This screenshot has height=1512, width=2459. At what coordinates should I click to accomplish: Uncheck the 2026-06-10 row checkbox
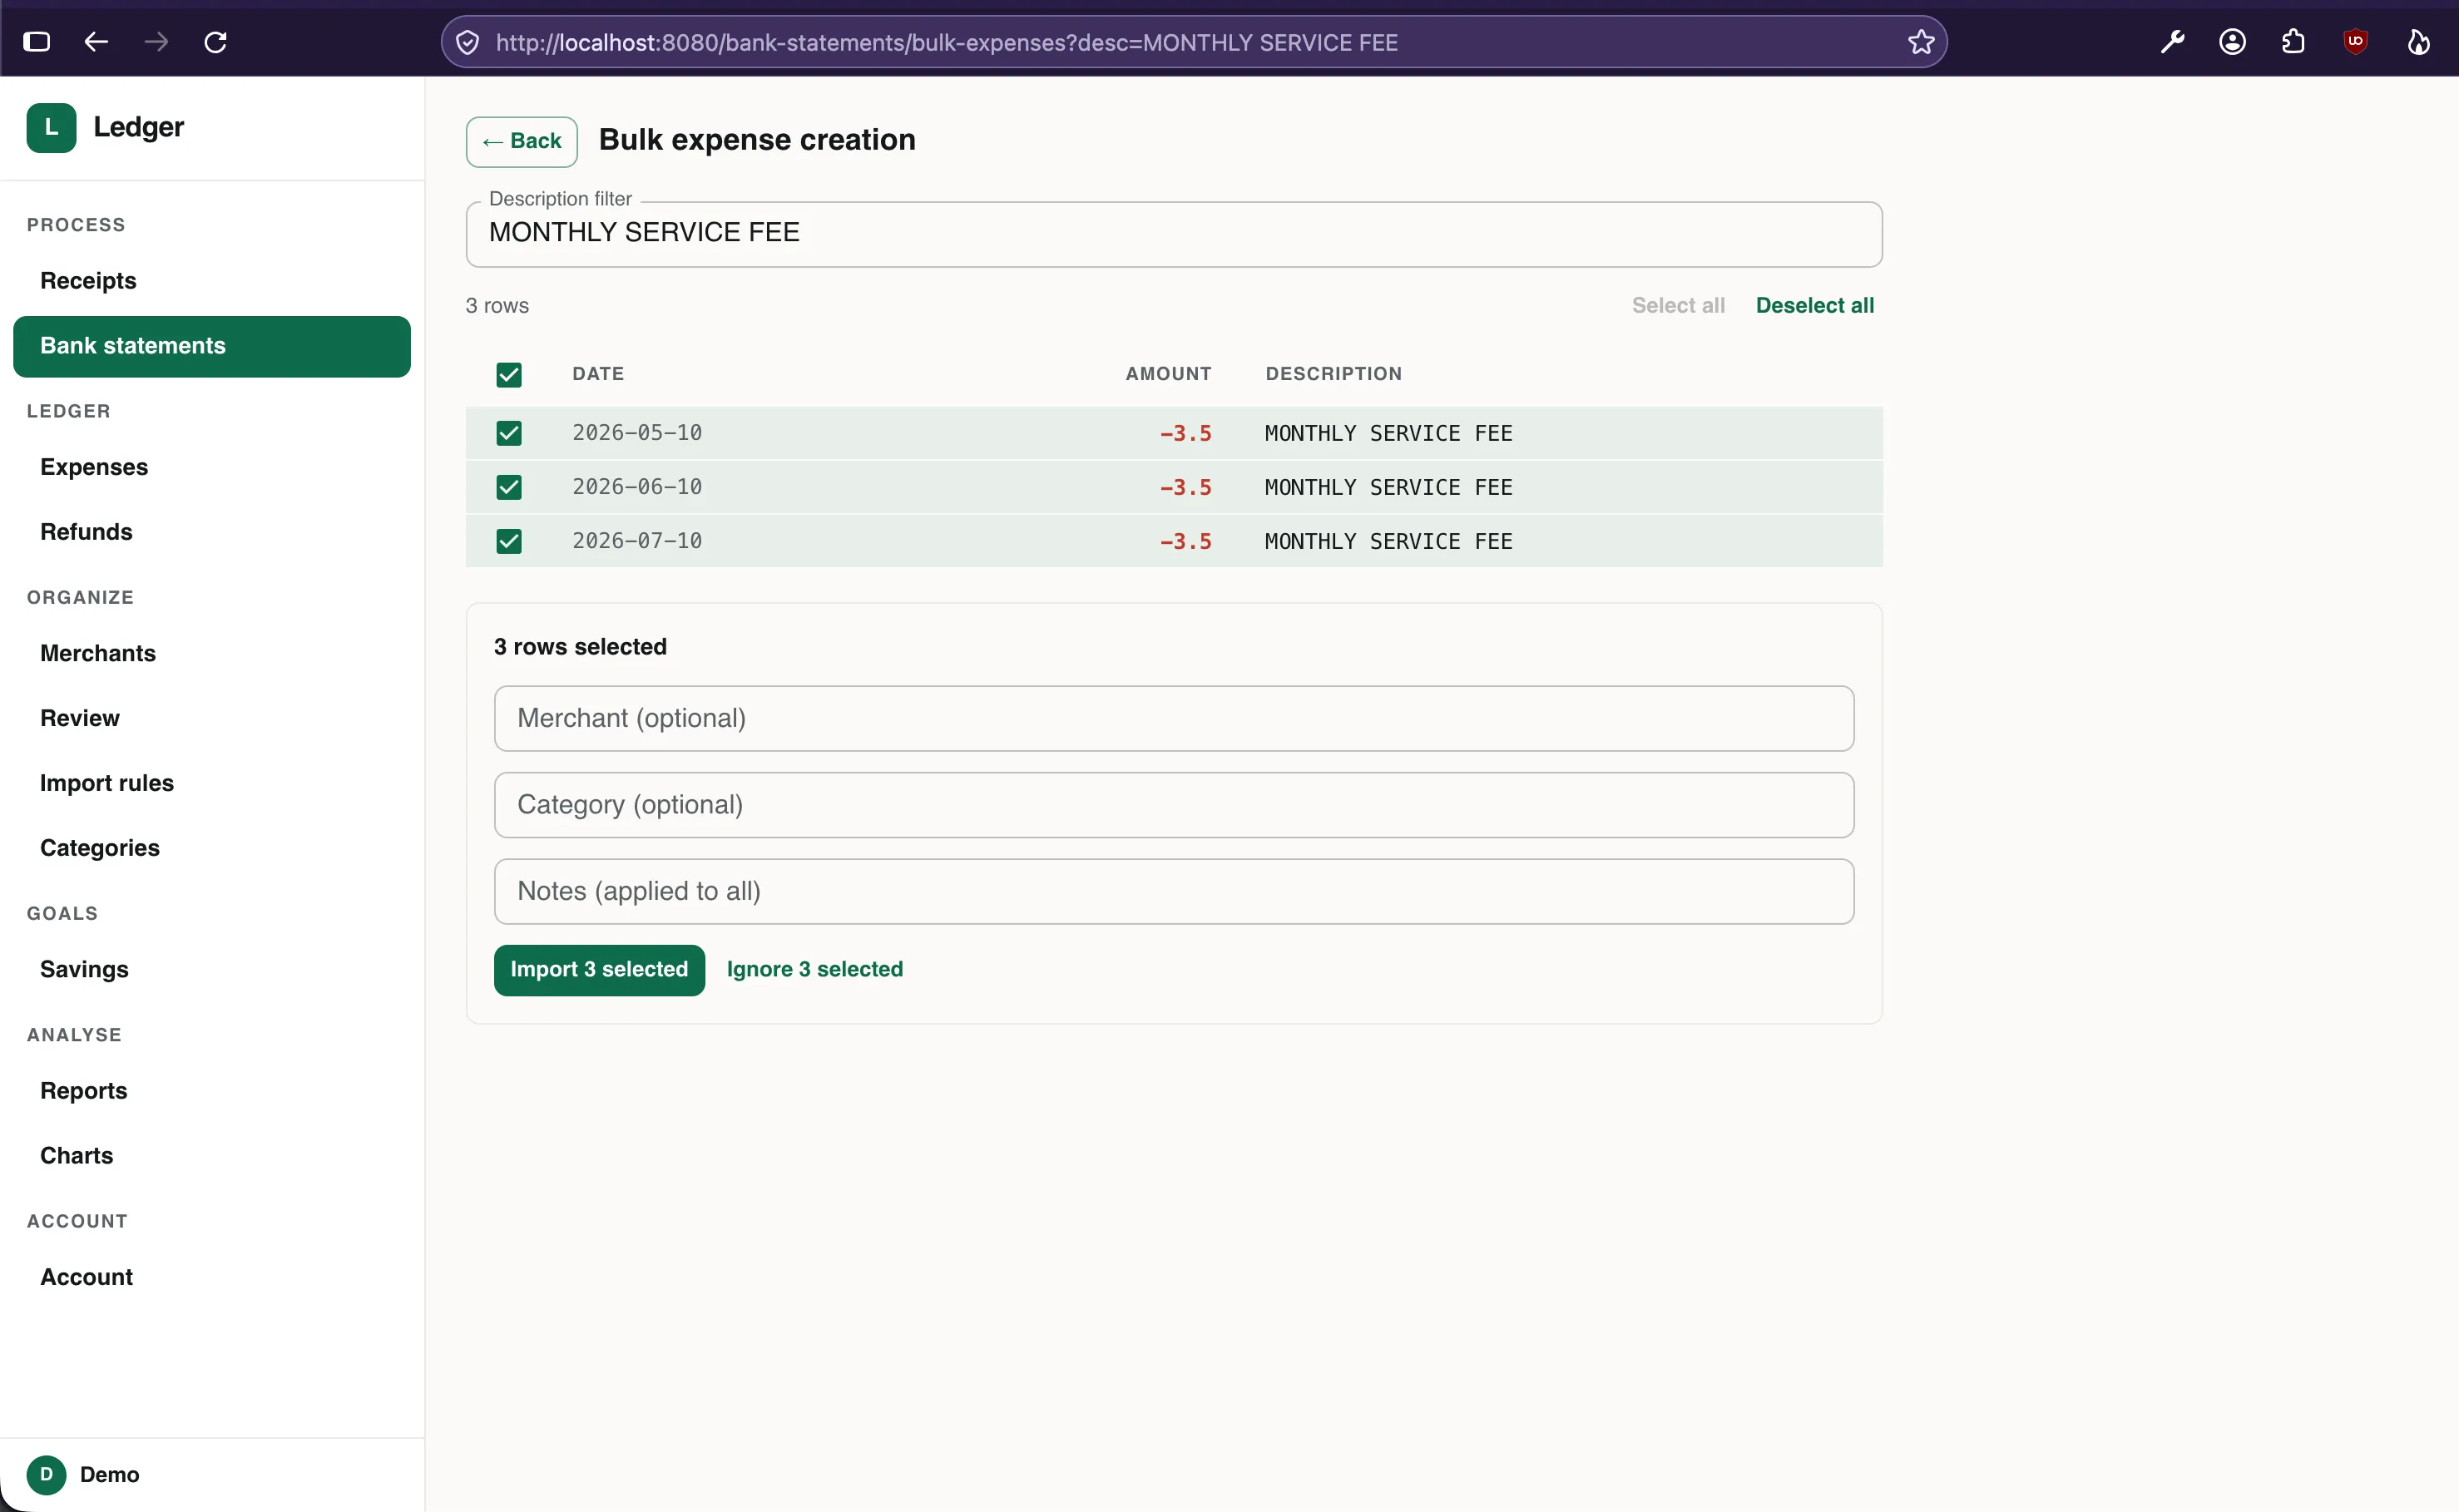(x=509, y=487)
